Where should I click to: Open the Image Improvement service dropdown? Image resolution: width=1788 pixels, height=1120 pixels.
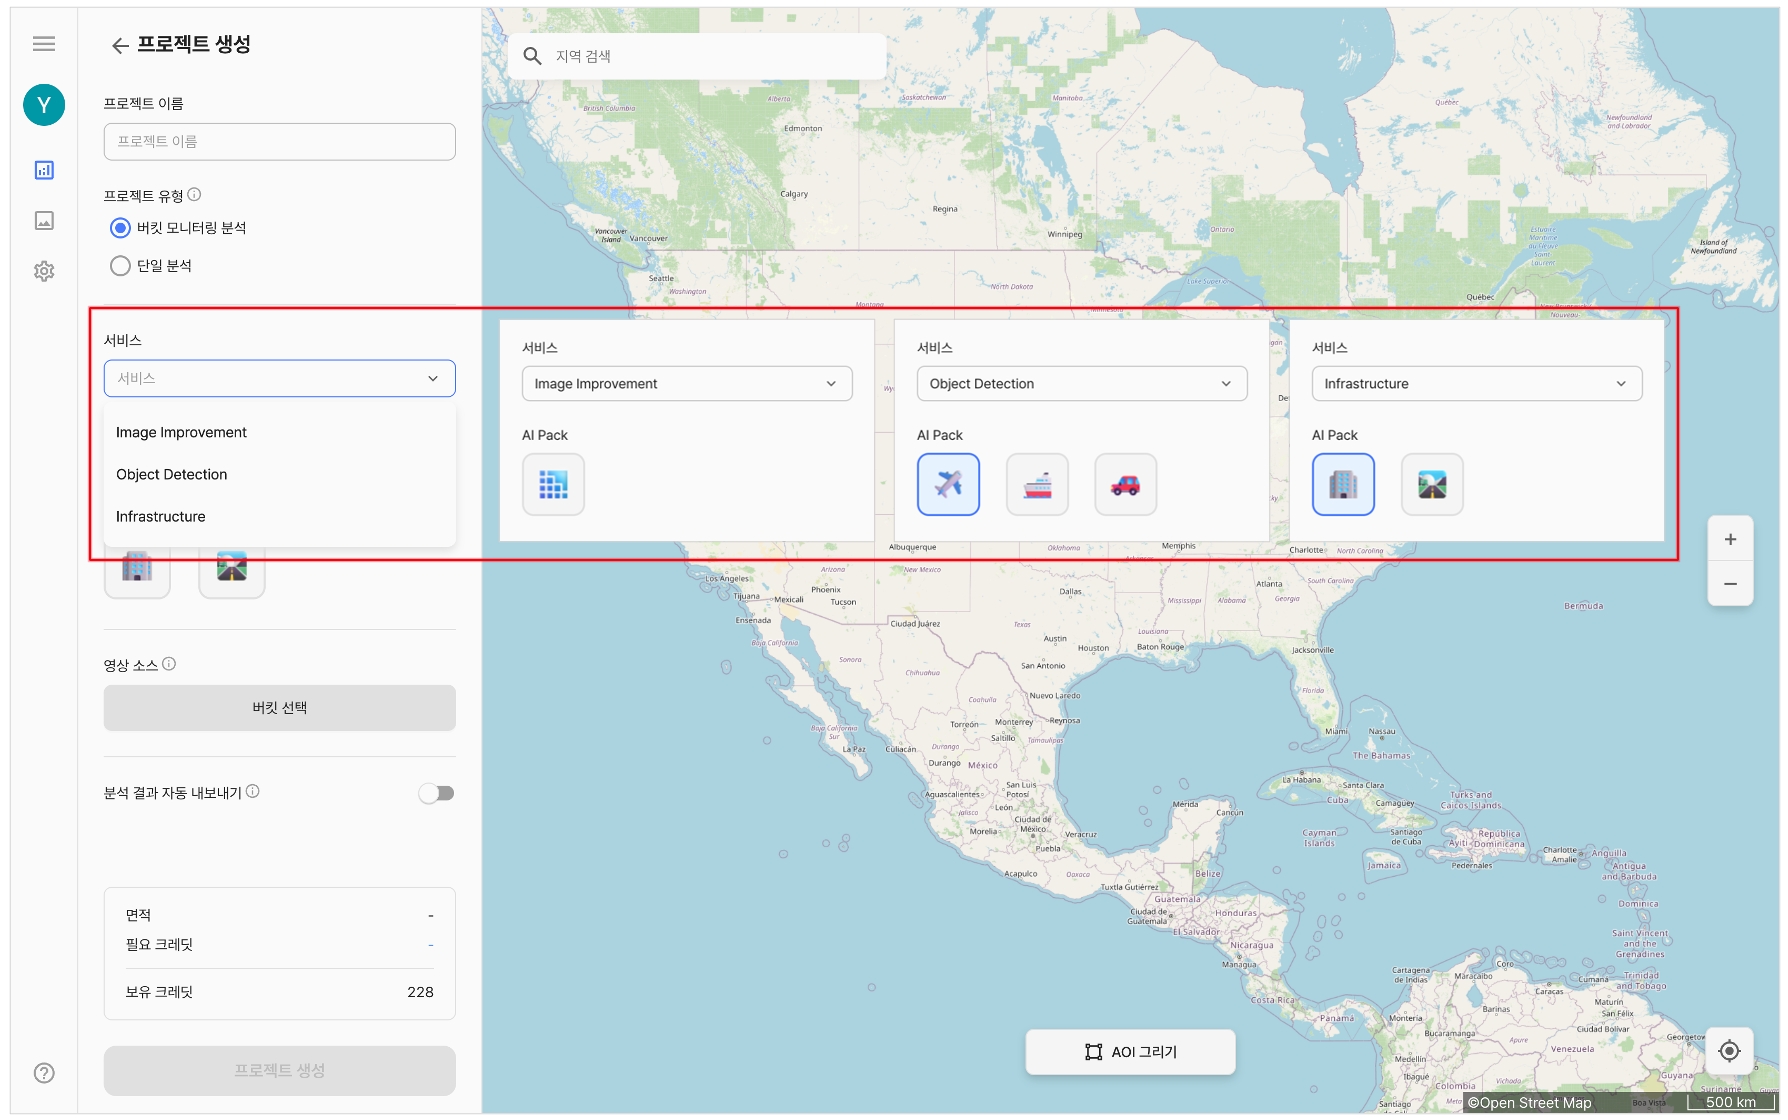(x=686, y=384)
